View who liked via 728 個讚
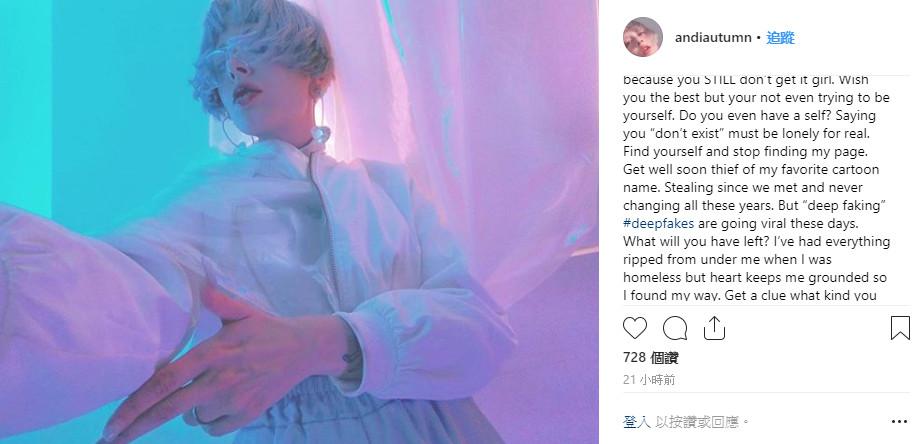The height and width of the screenshot is (444, 916). point(650,358)
